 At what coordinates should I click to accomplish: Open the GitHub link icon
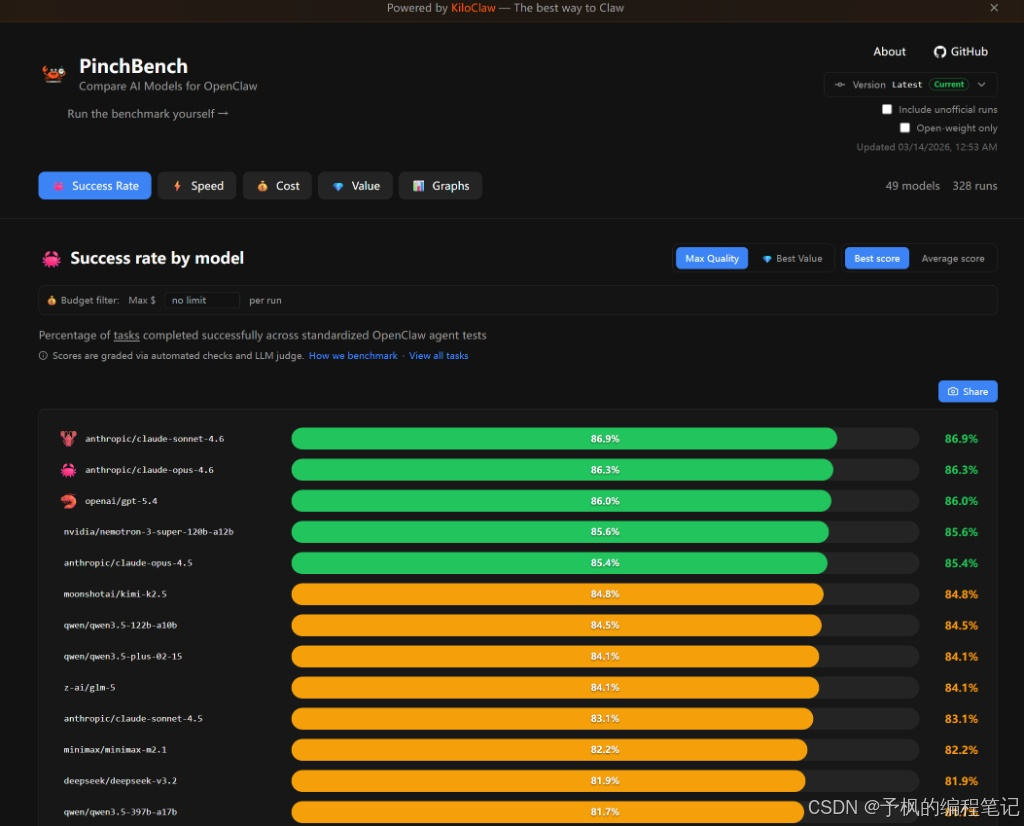[940, 52]
